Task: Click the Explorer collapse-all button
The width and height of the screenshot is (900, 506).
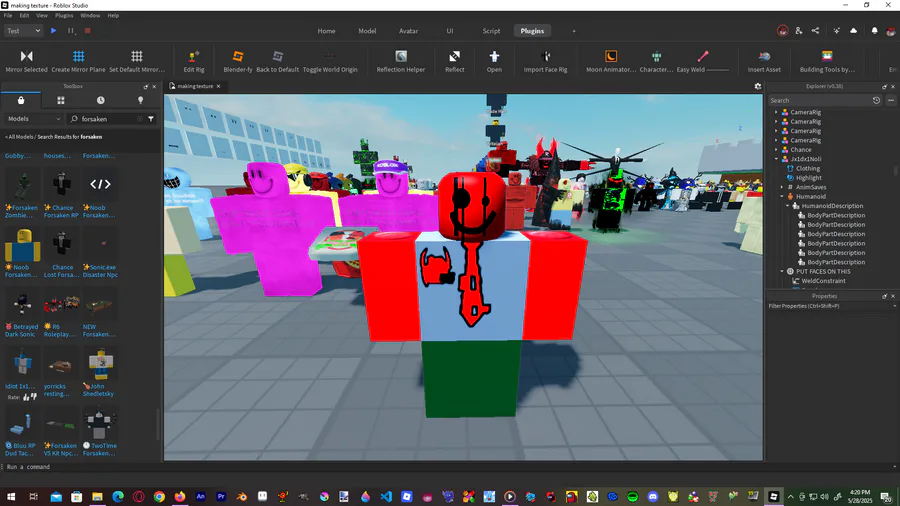Action: coord(891,100)
